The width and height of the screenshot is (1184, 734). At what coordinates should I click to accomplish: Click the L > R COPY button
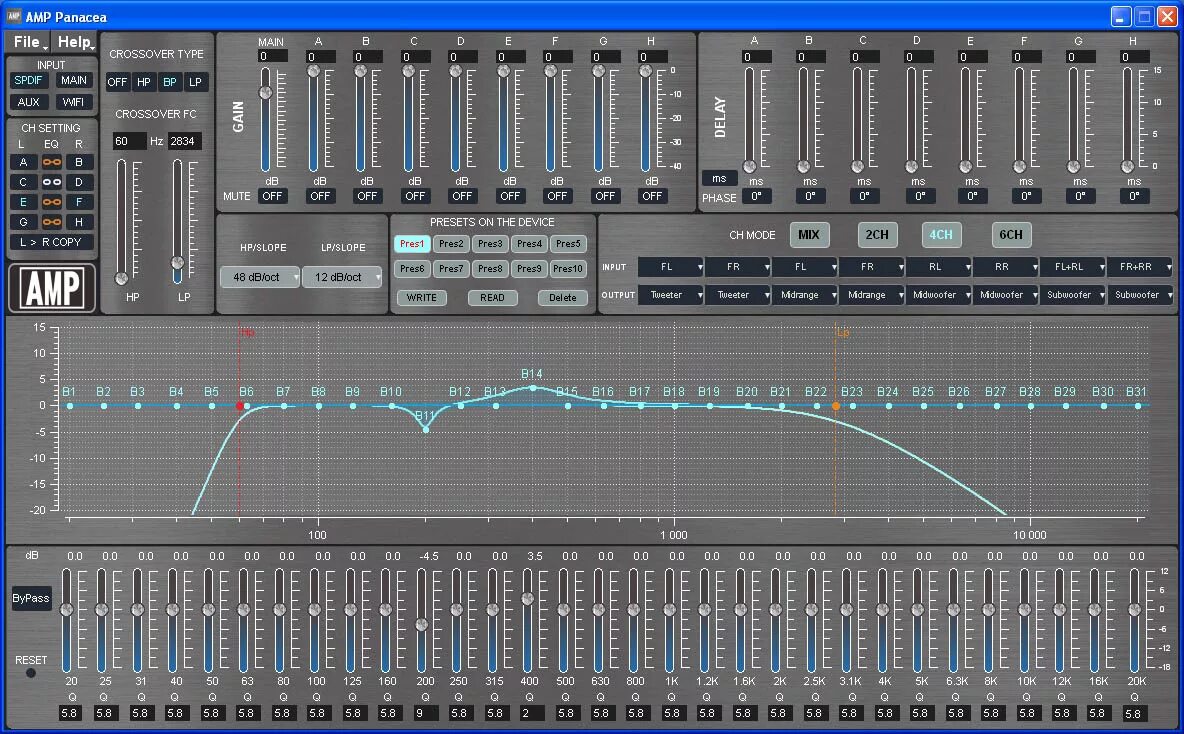(x=51, y=241)
